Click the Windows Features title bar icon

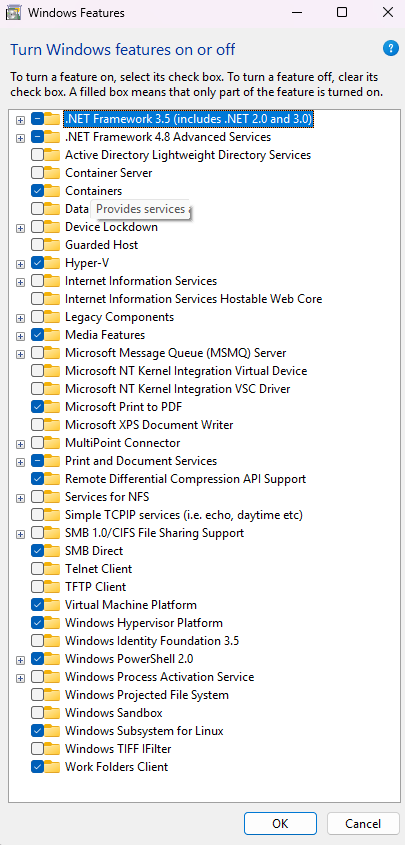[13, 12]
